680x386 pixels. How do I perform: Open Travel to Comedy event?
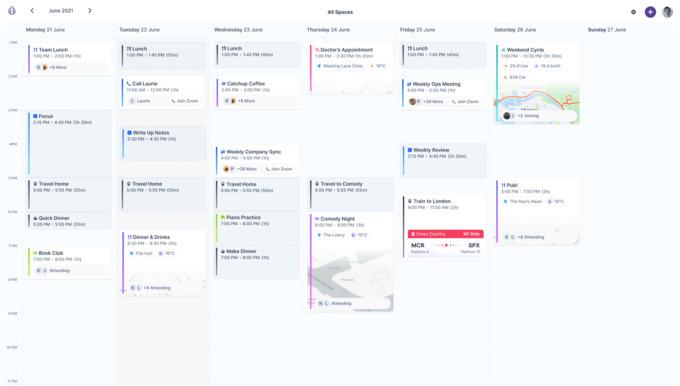pyautogui.click(x=351, y=194)
